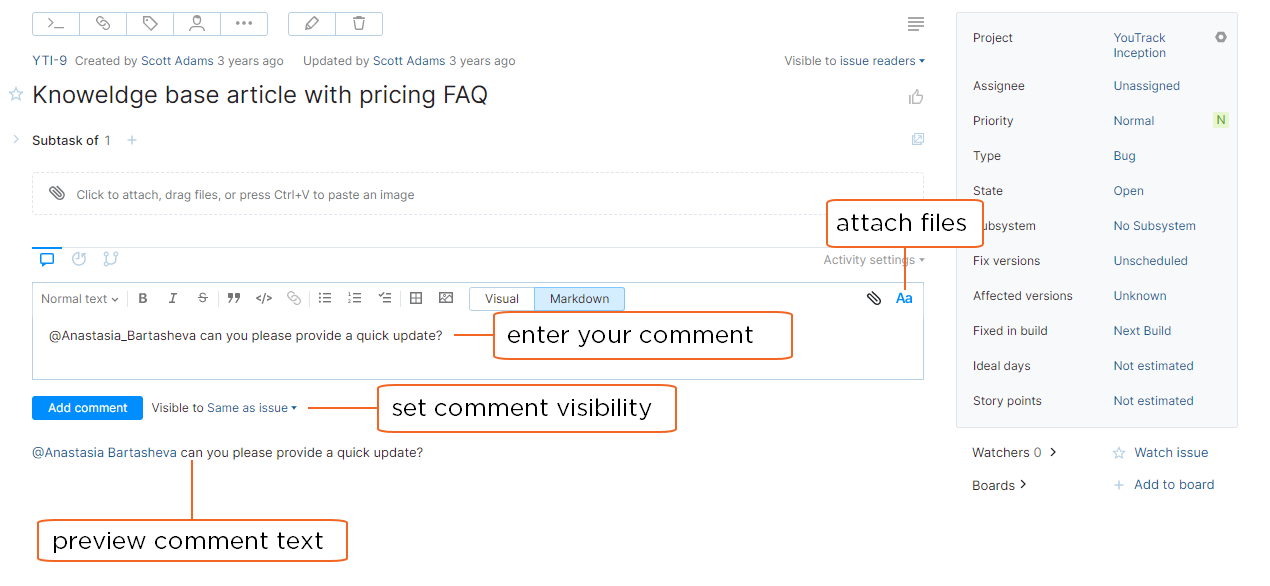Viewport: 1270px width, 586px height.
Task: Switch editor to Visual mode
Action: (502, 299)
